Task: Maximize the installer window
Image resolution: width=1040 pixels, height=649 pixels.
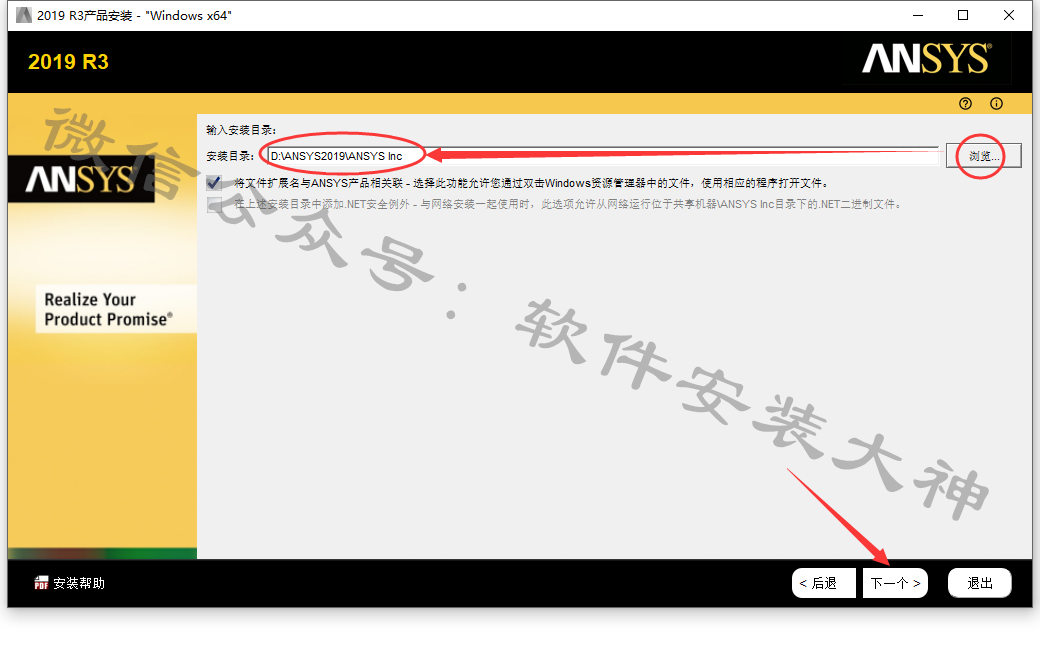Action: pyautogui.click(x=963, y=15)
